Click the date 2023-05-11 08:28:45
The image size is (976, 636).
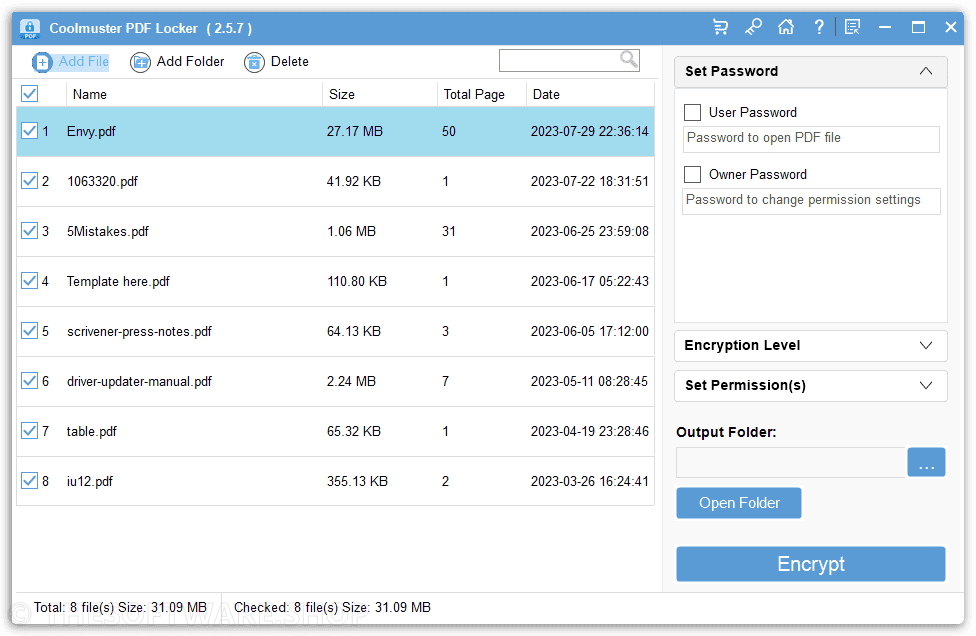click(589, 381)
